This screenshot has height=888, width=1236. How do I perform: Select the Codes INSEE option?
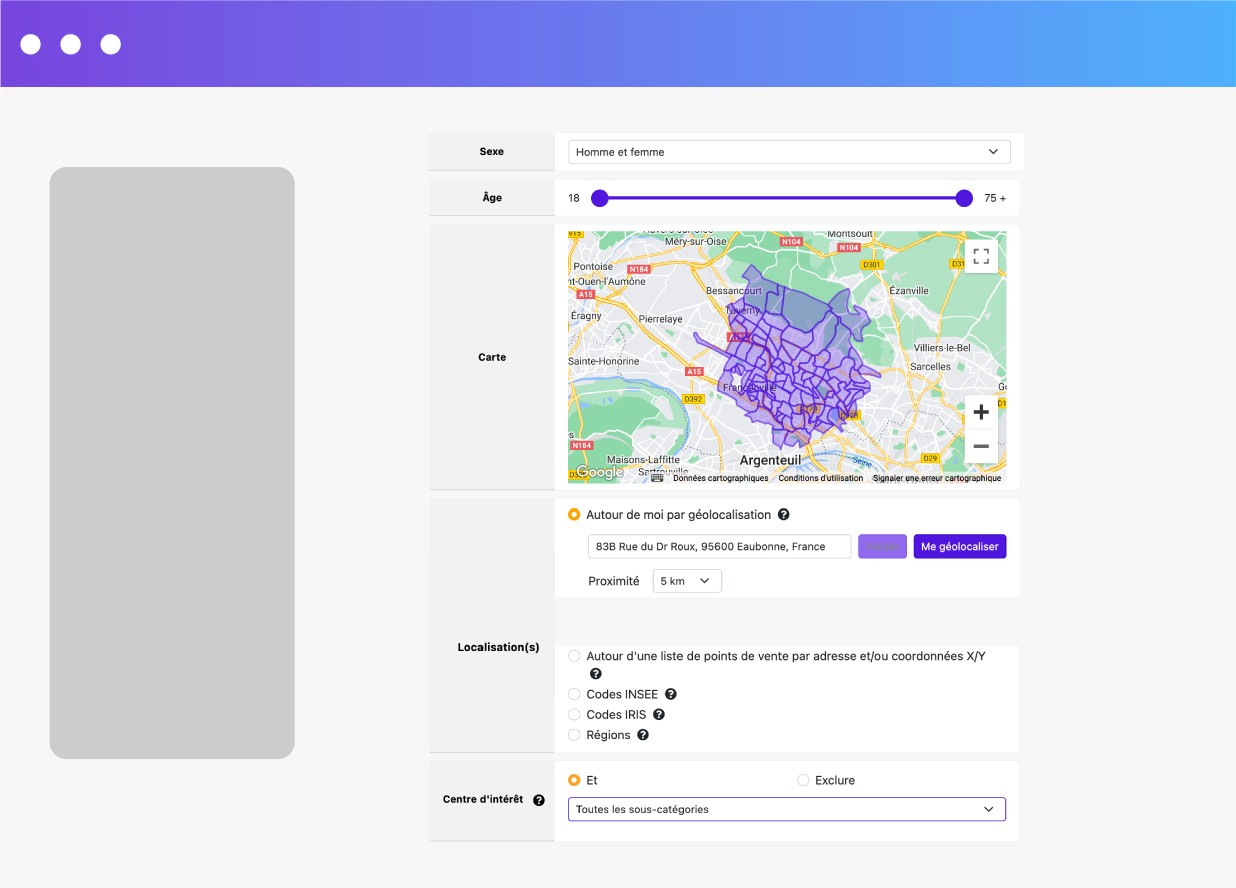tap(574, 694)
